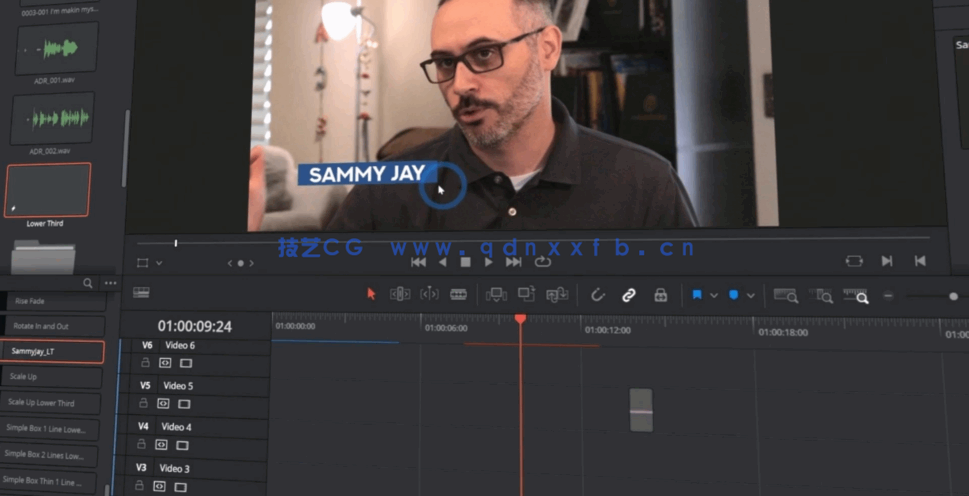Select the Rise Fade preset
Image resolution: width=969 pixels, height=496 pixels.
click(x=56, y=301)
